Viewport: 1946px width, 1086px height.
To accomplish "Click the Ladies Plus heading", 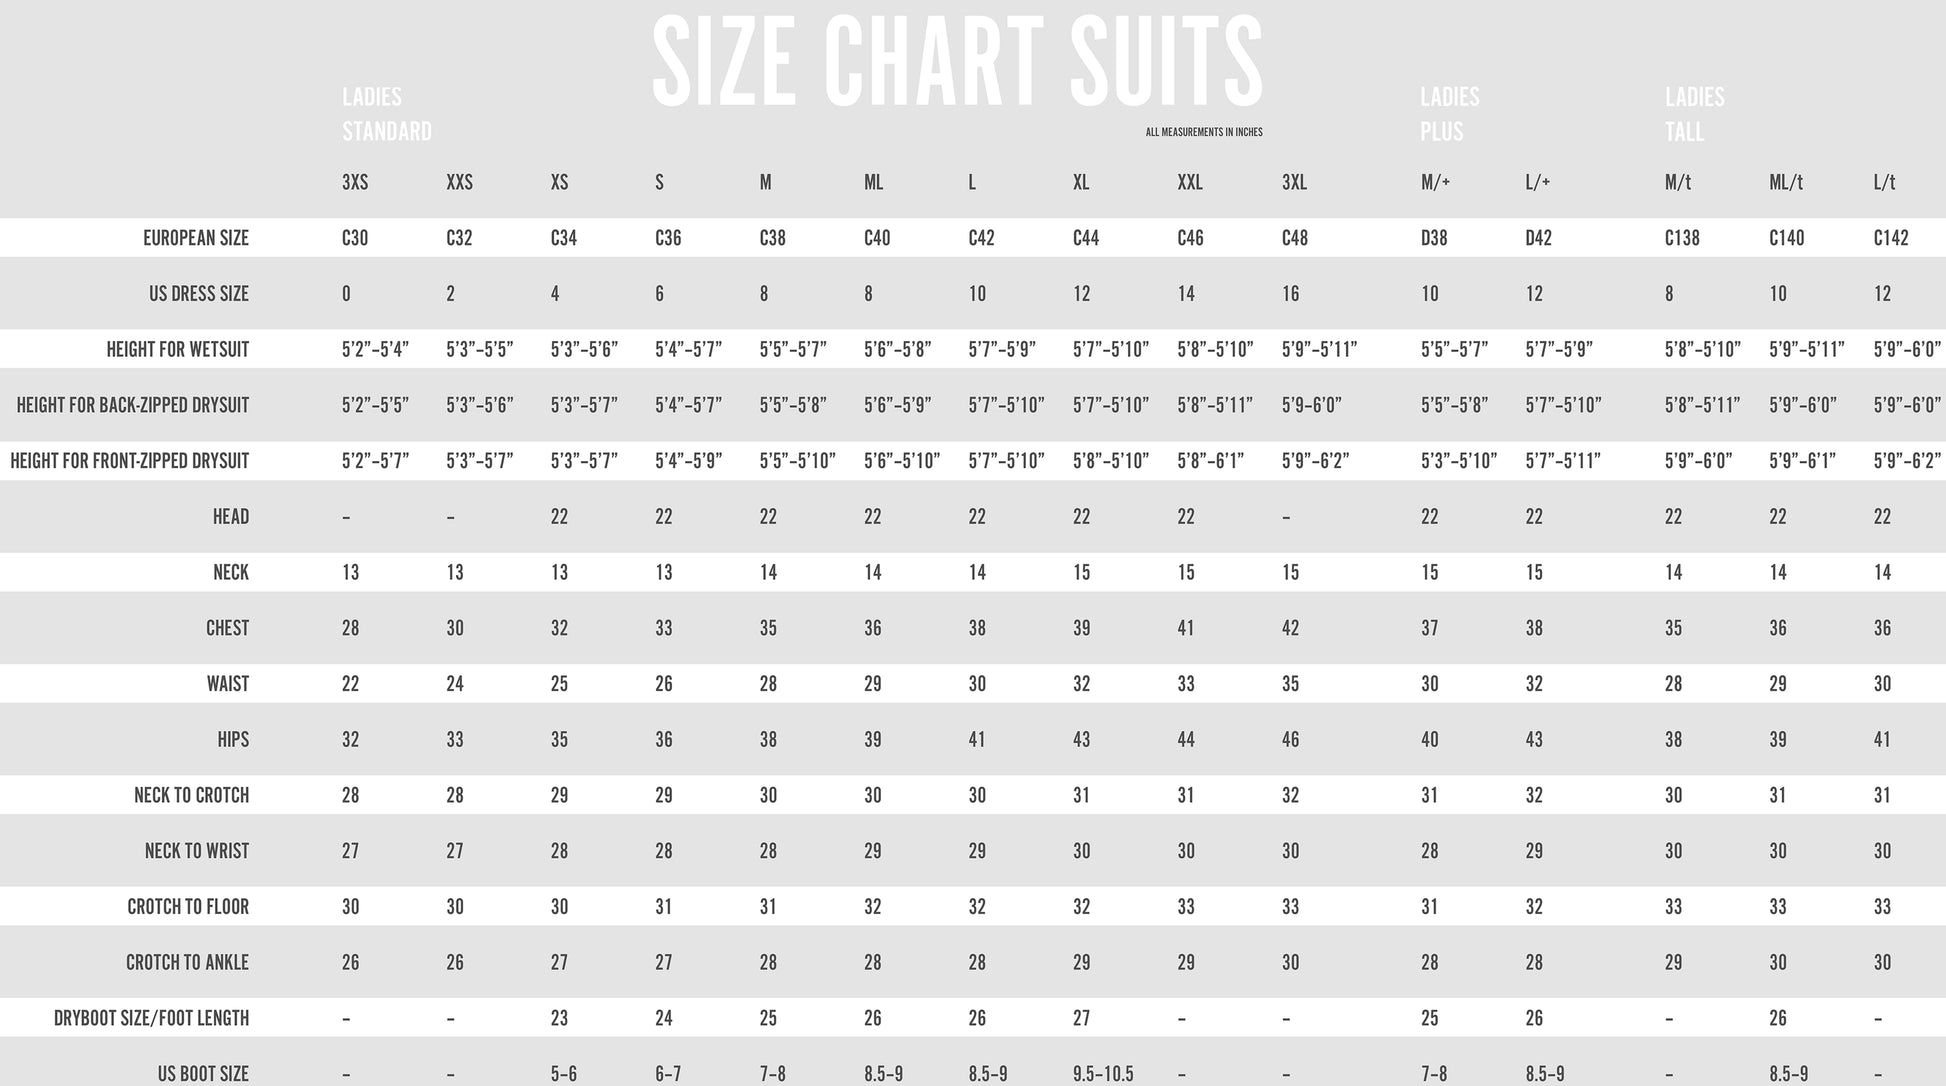I will [1449, 114].
